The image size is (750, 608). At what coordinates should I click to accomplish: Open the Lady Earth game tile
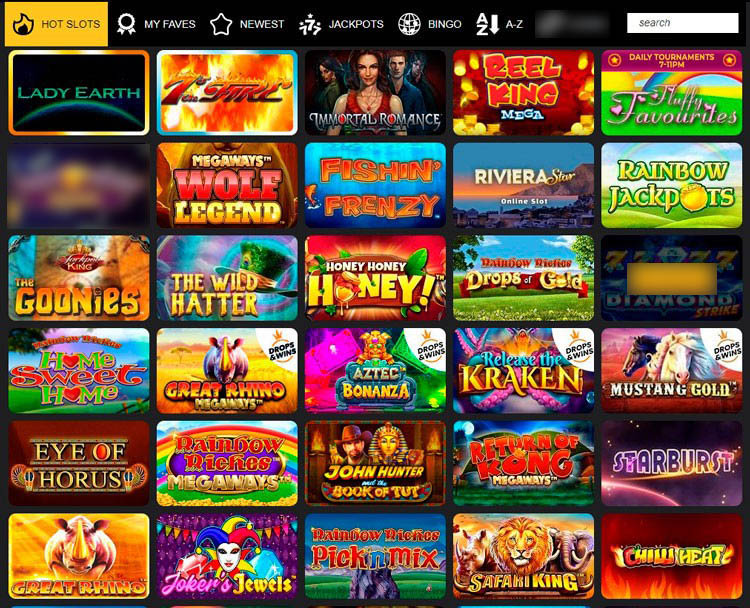click(x=79, y=93)
